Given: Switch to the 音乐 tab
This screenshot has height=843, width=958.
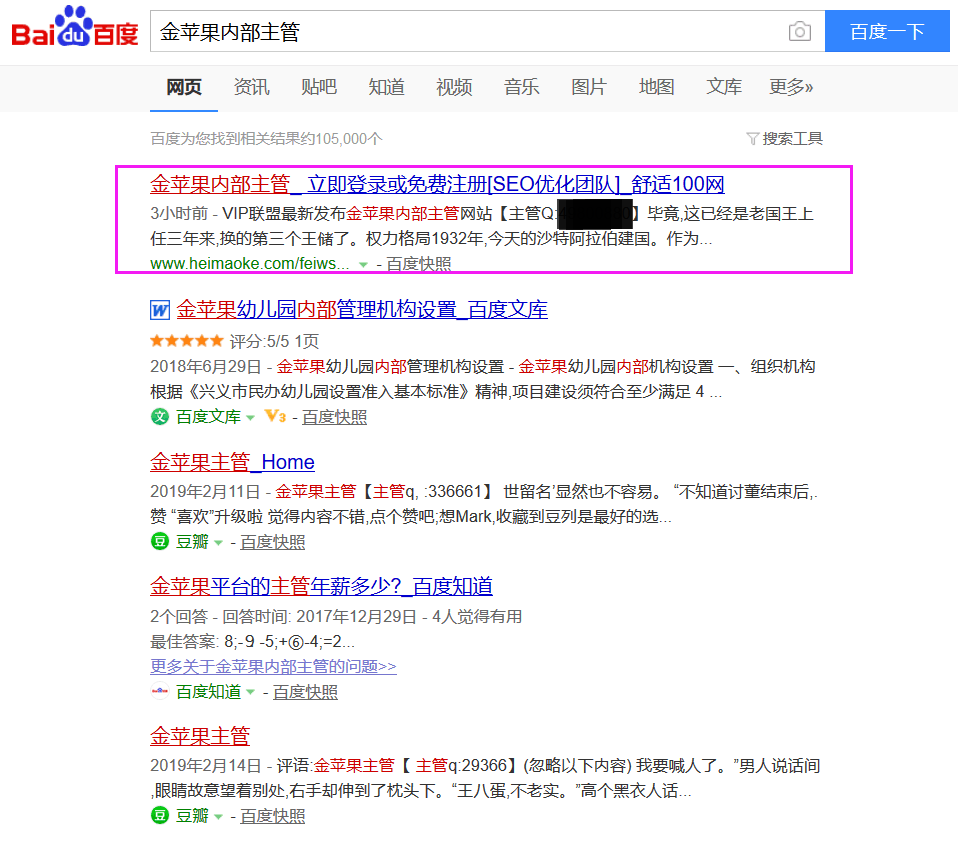Looking at the screenshot, I should pyautogui.click(x=521, y=87).
